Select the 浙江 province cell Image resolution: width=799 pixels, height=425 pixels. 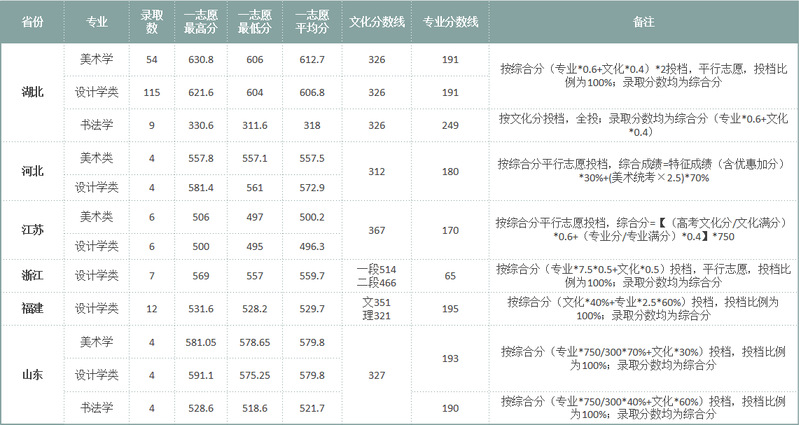click(32, 275)
